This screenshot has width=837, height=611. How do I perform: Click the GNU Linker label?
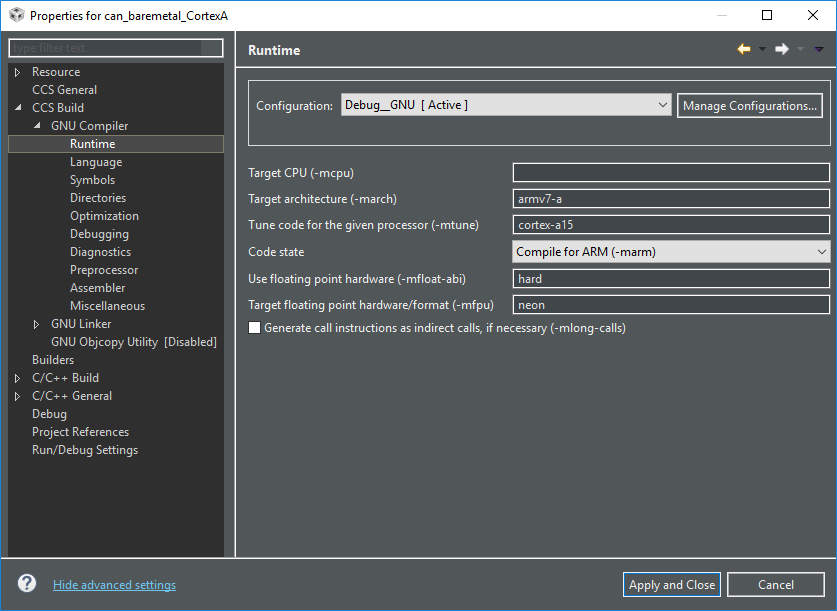[81, 324]
